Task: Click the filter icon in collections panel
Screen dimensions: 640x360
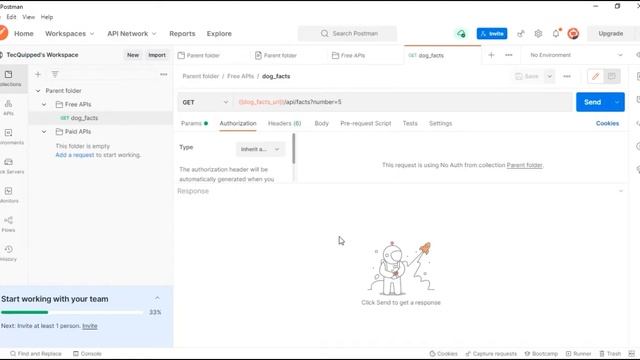Action: coord(55,74)
